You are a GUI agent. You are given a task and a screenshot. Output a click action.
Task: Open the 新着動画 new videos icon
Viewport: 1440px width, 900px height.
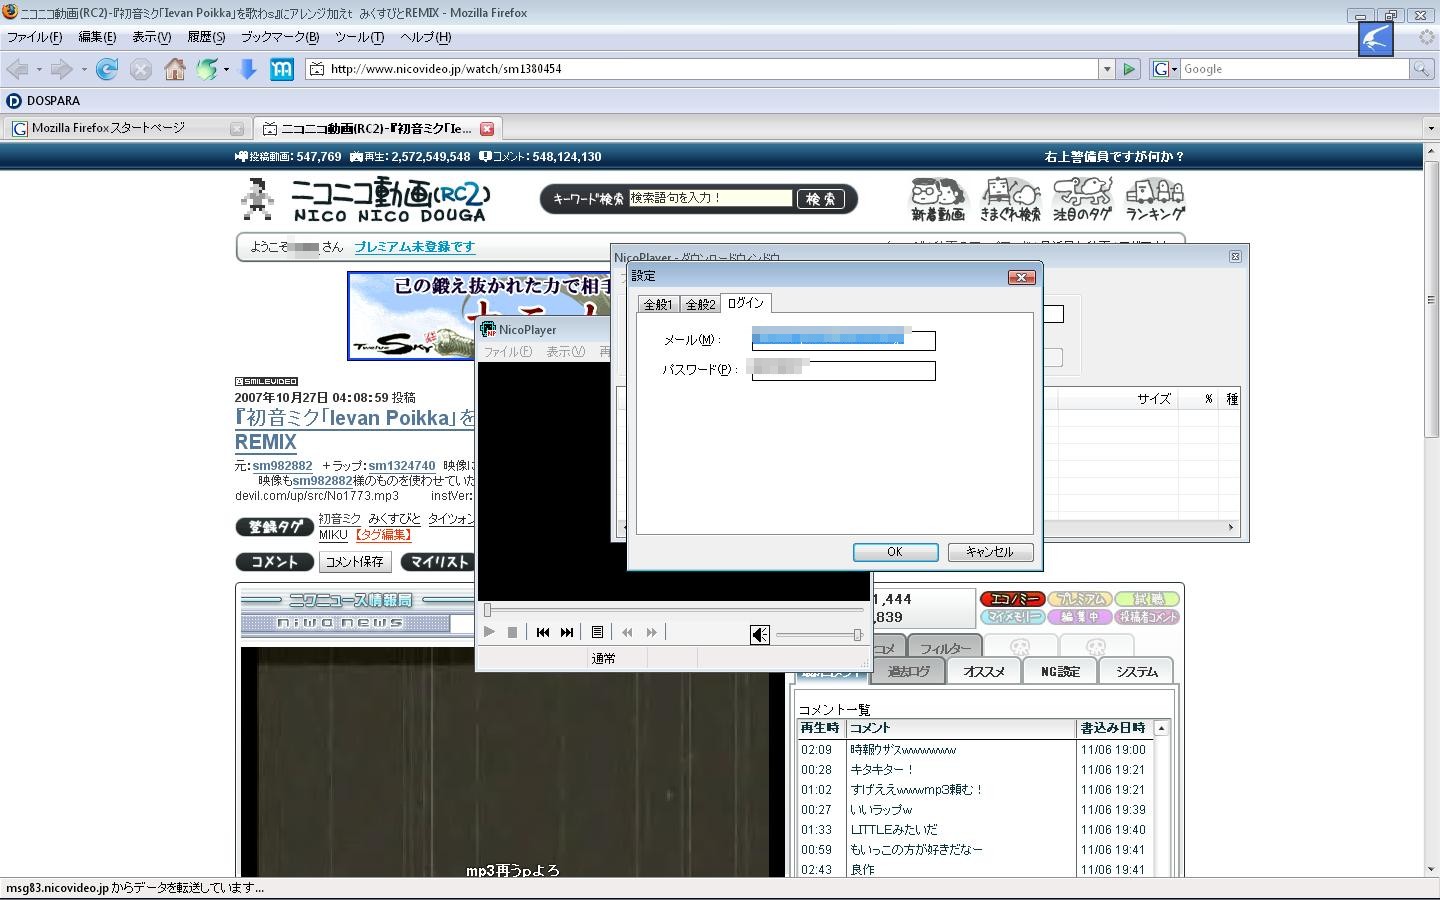pyautogui.click(x=938, y=199)
